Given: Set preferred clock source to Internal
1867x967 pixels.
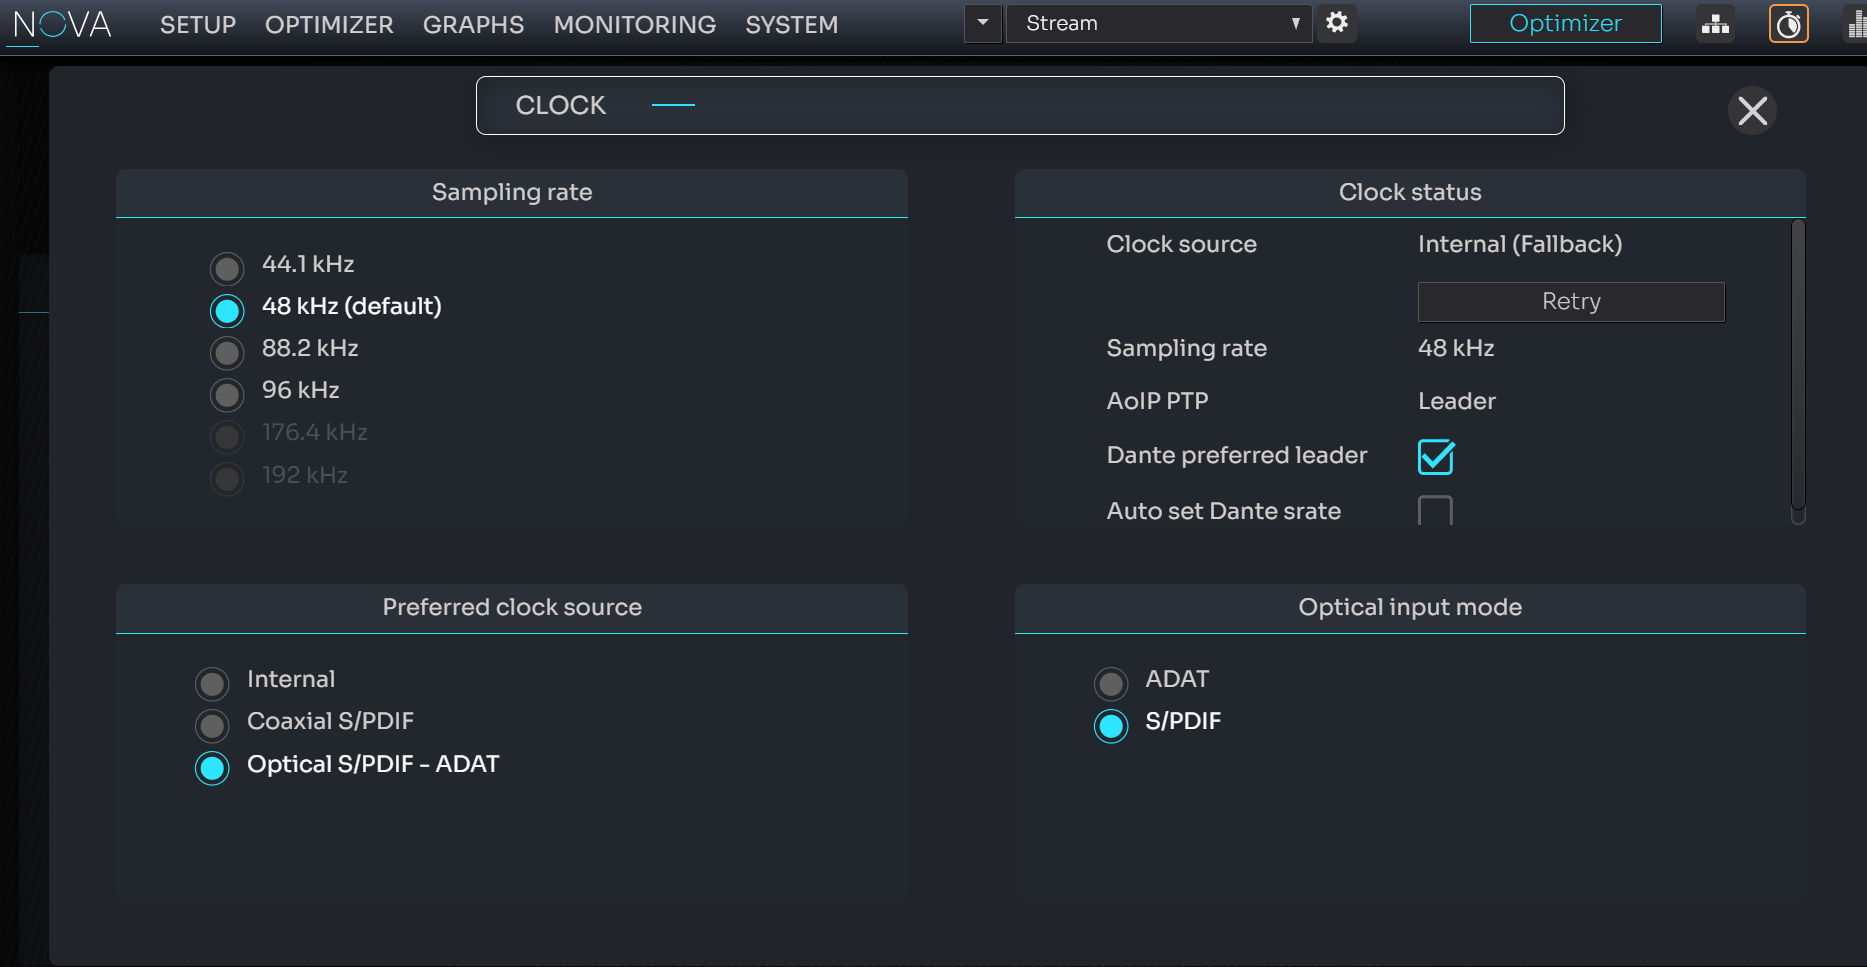Looking at the screenshot, I should [x=212, y=684].
